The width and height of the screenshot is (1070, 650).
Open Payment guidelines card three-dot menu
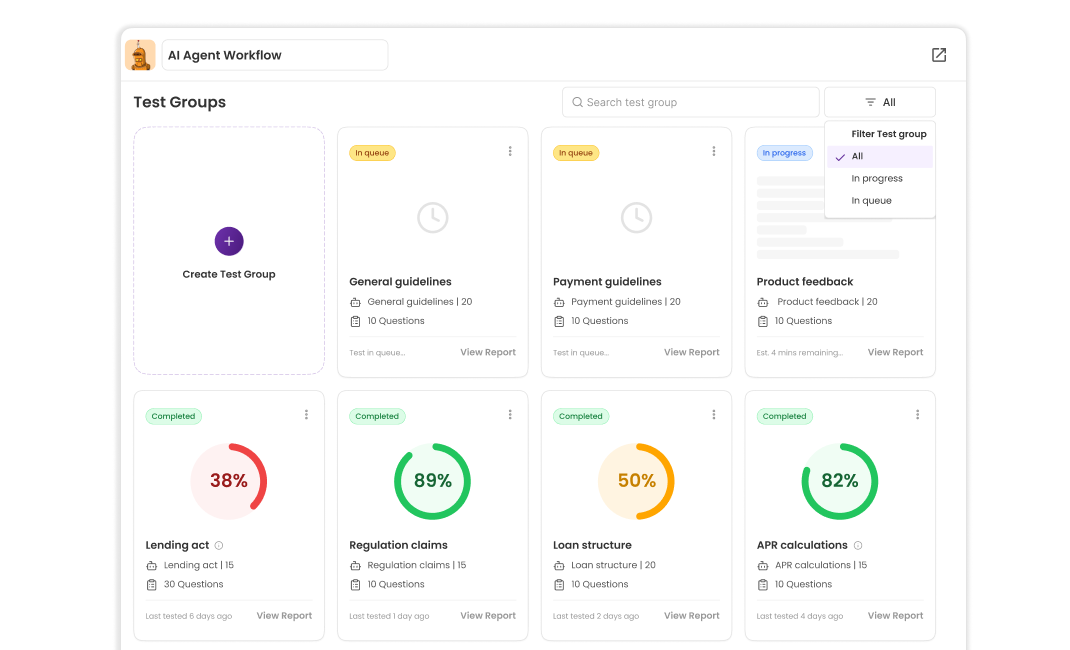[x=714, y=151]
